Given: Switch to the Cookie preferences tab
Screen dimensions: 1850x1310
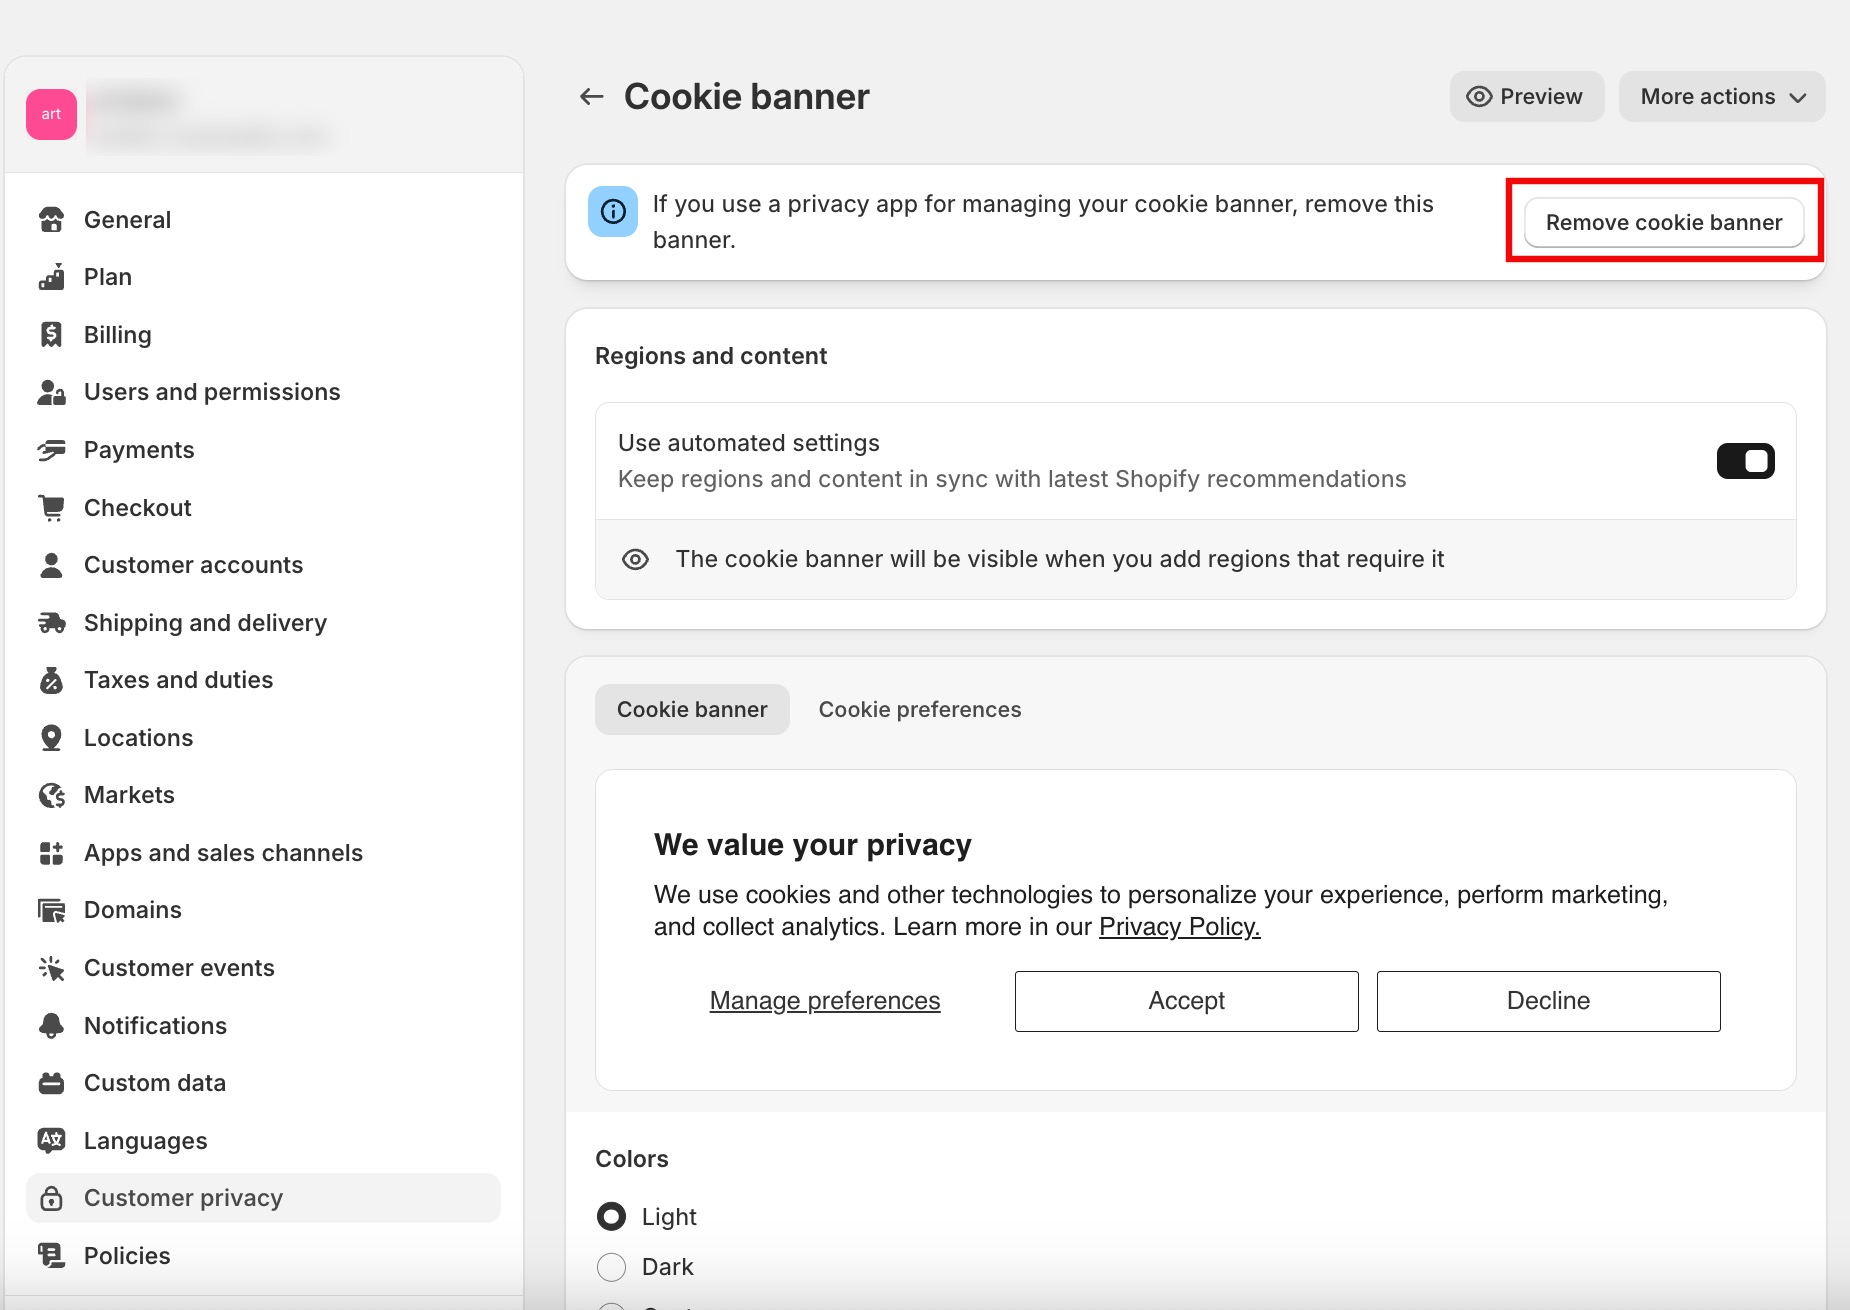Looking at the screenshot, I should tap(919, 710).
